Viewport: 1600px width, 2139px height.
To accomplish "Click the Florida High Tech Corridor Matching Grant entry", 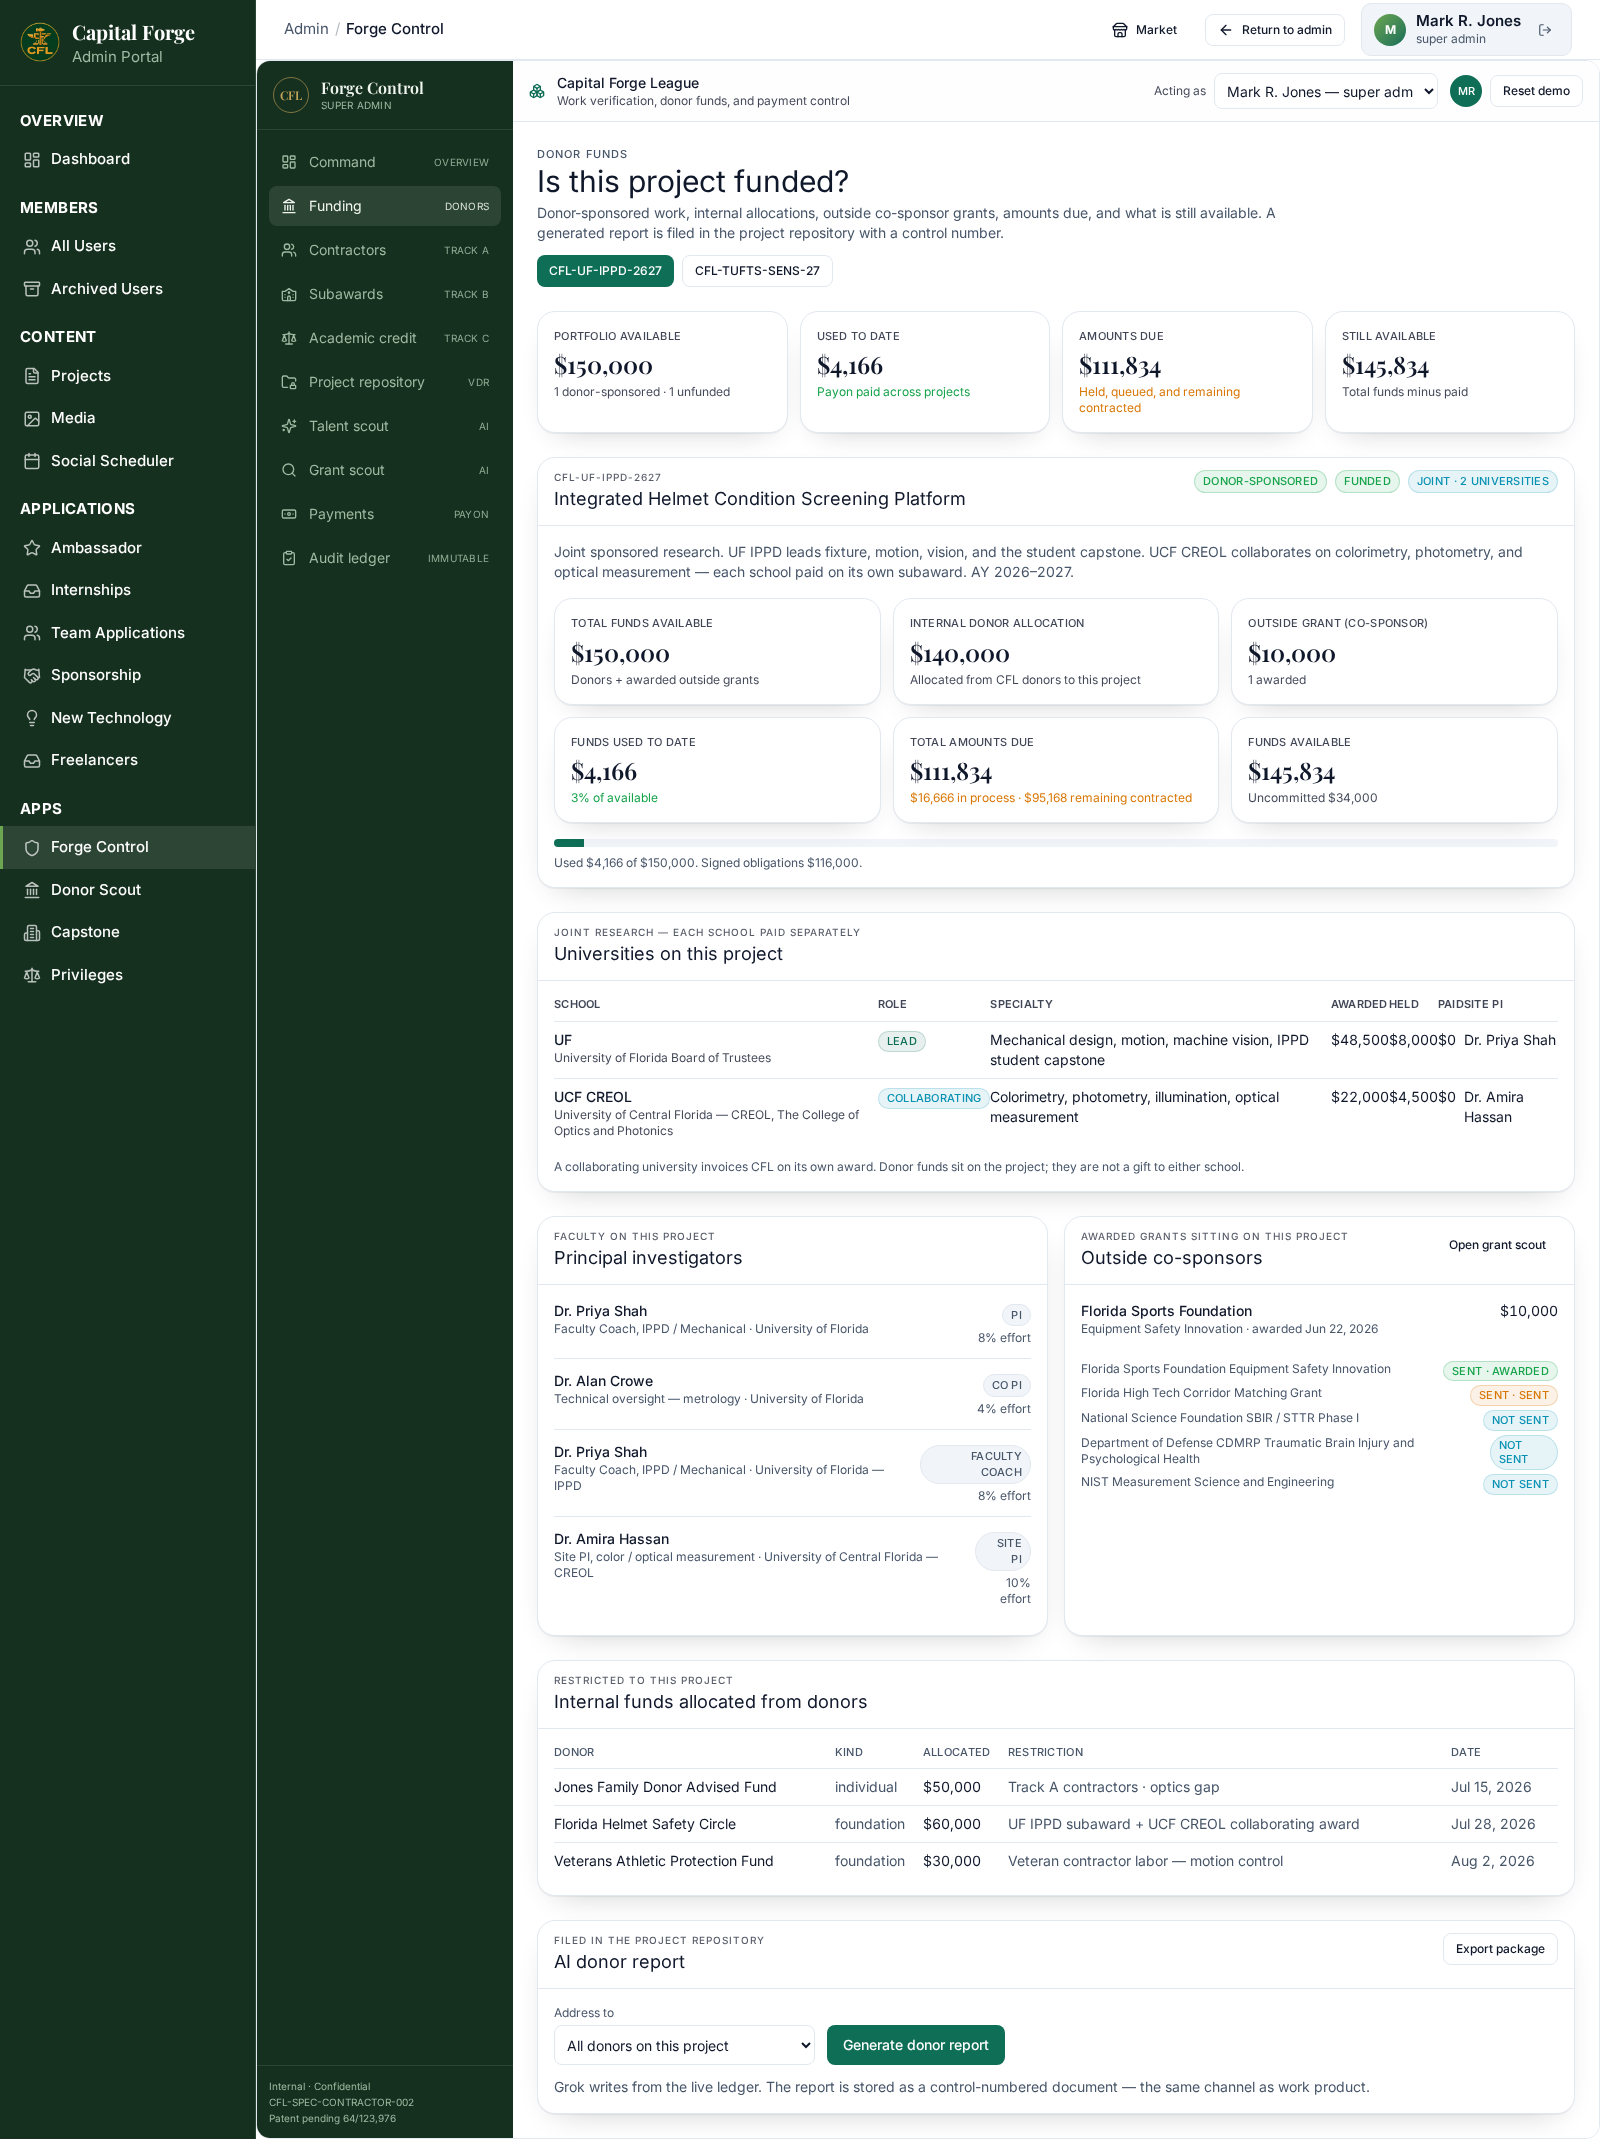I will click(x=1319, y=1395).
